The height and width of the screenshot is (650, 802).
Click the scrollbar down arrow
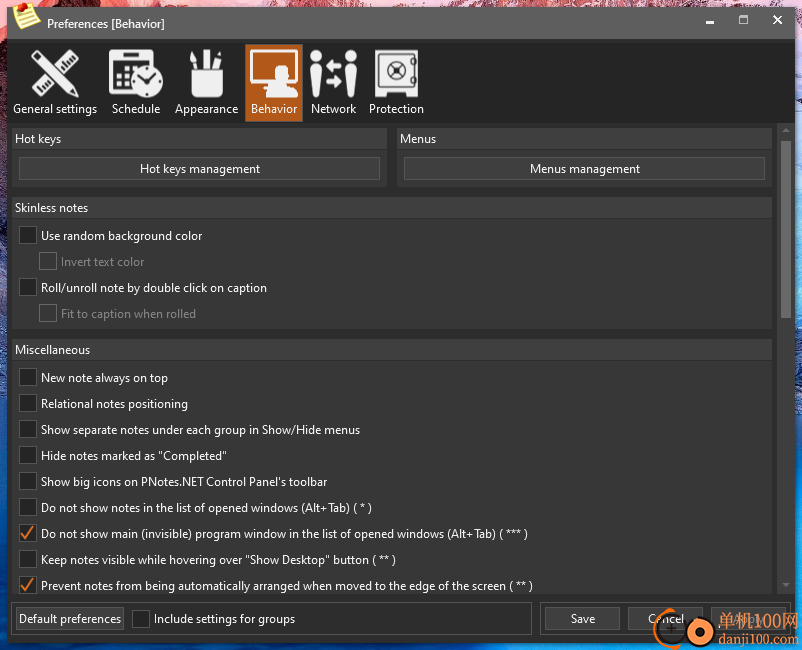tap(786, 585)
